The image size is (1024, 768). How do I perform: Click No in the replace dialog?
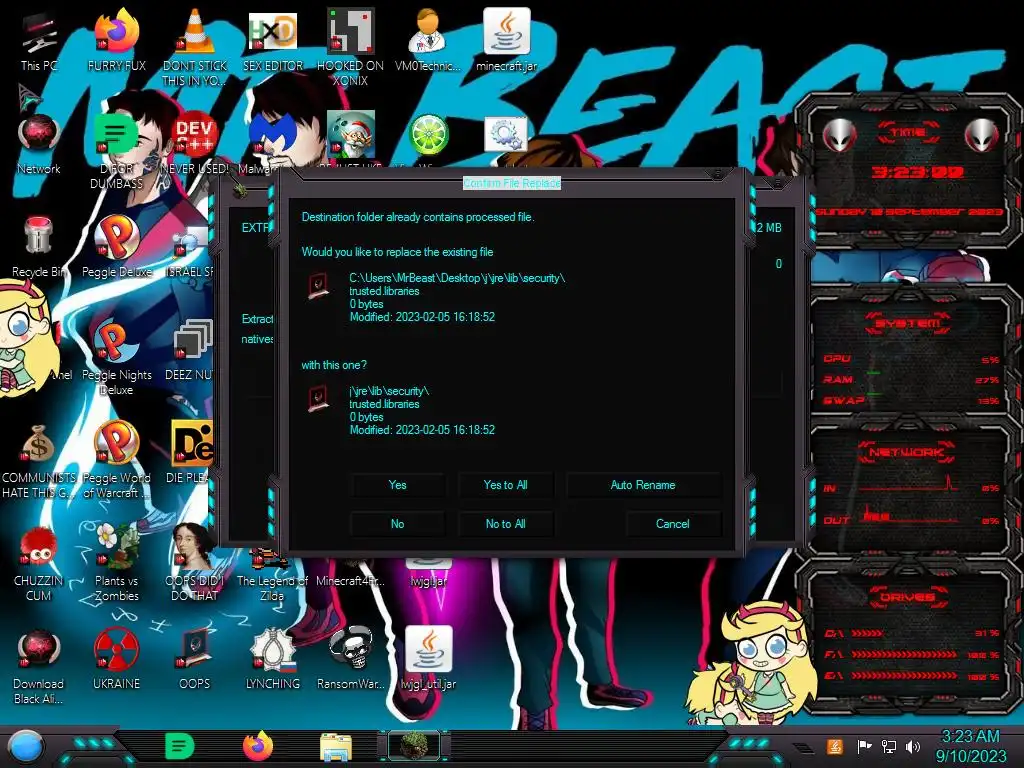pyautogui.click(x=397, y=524)
